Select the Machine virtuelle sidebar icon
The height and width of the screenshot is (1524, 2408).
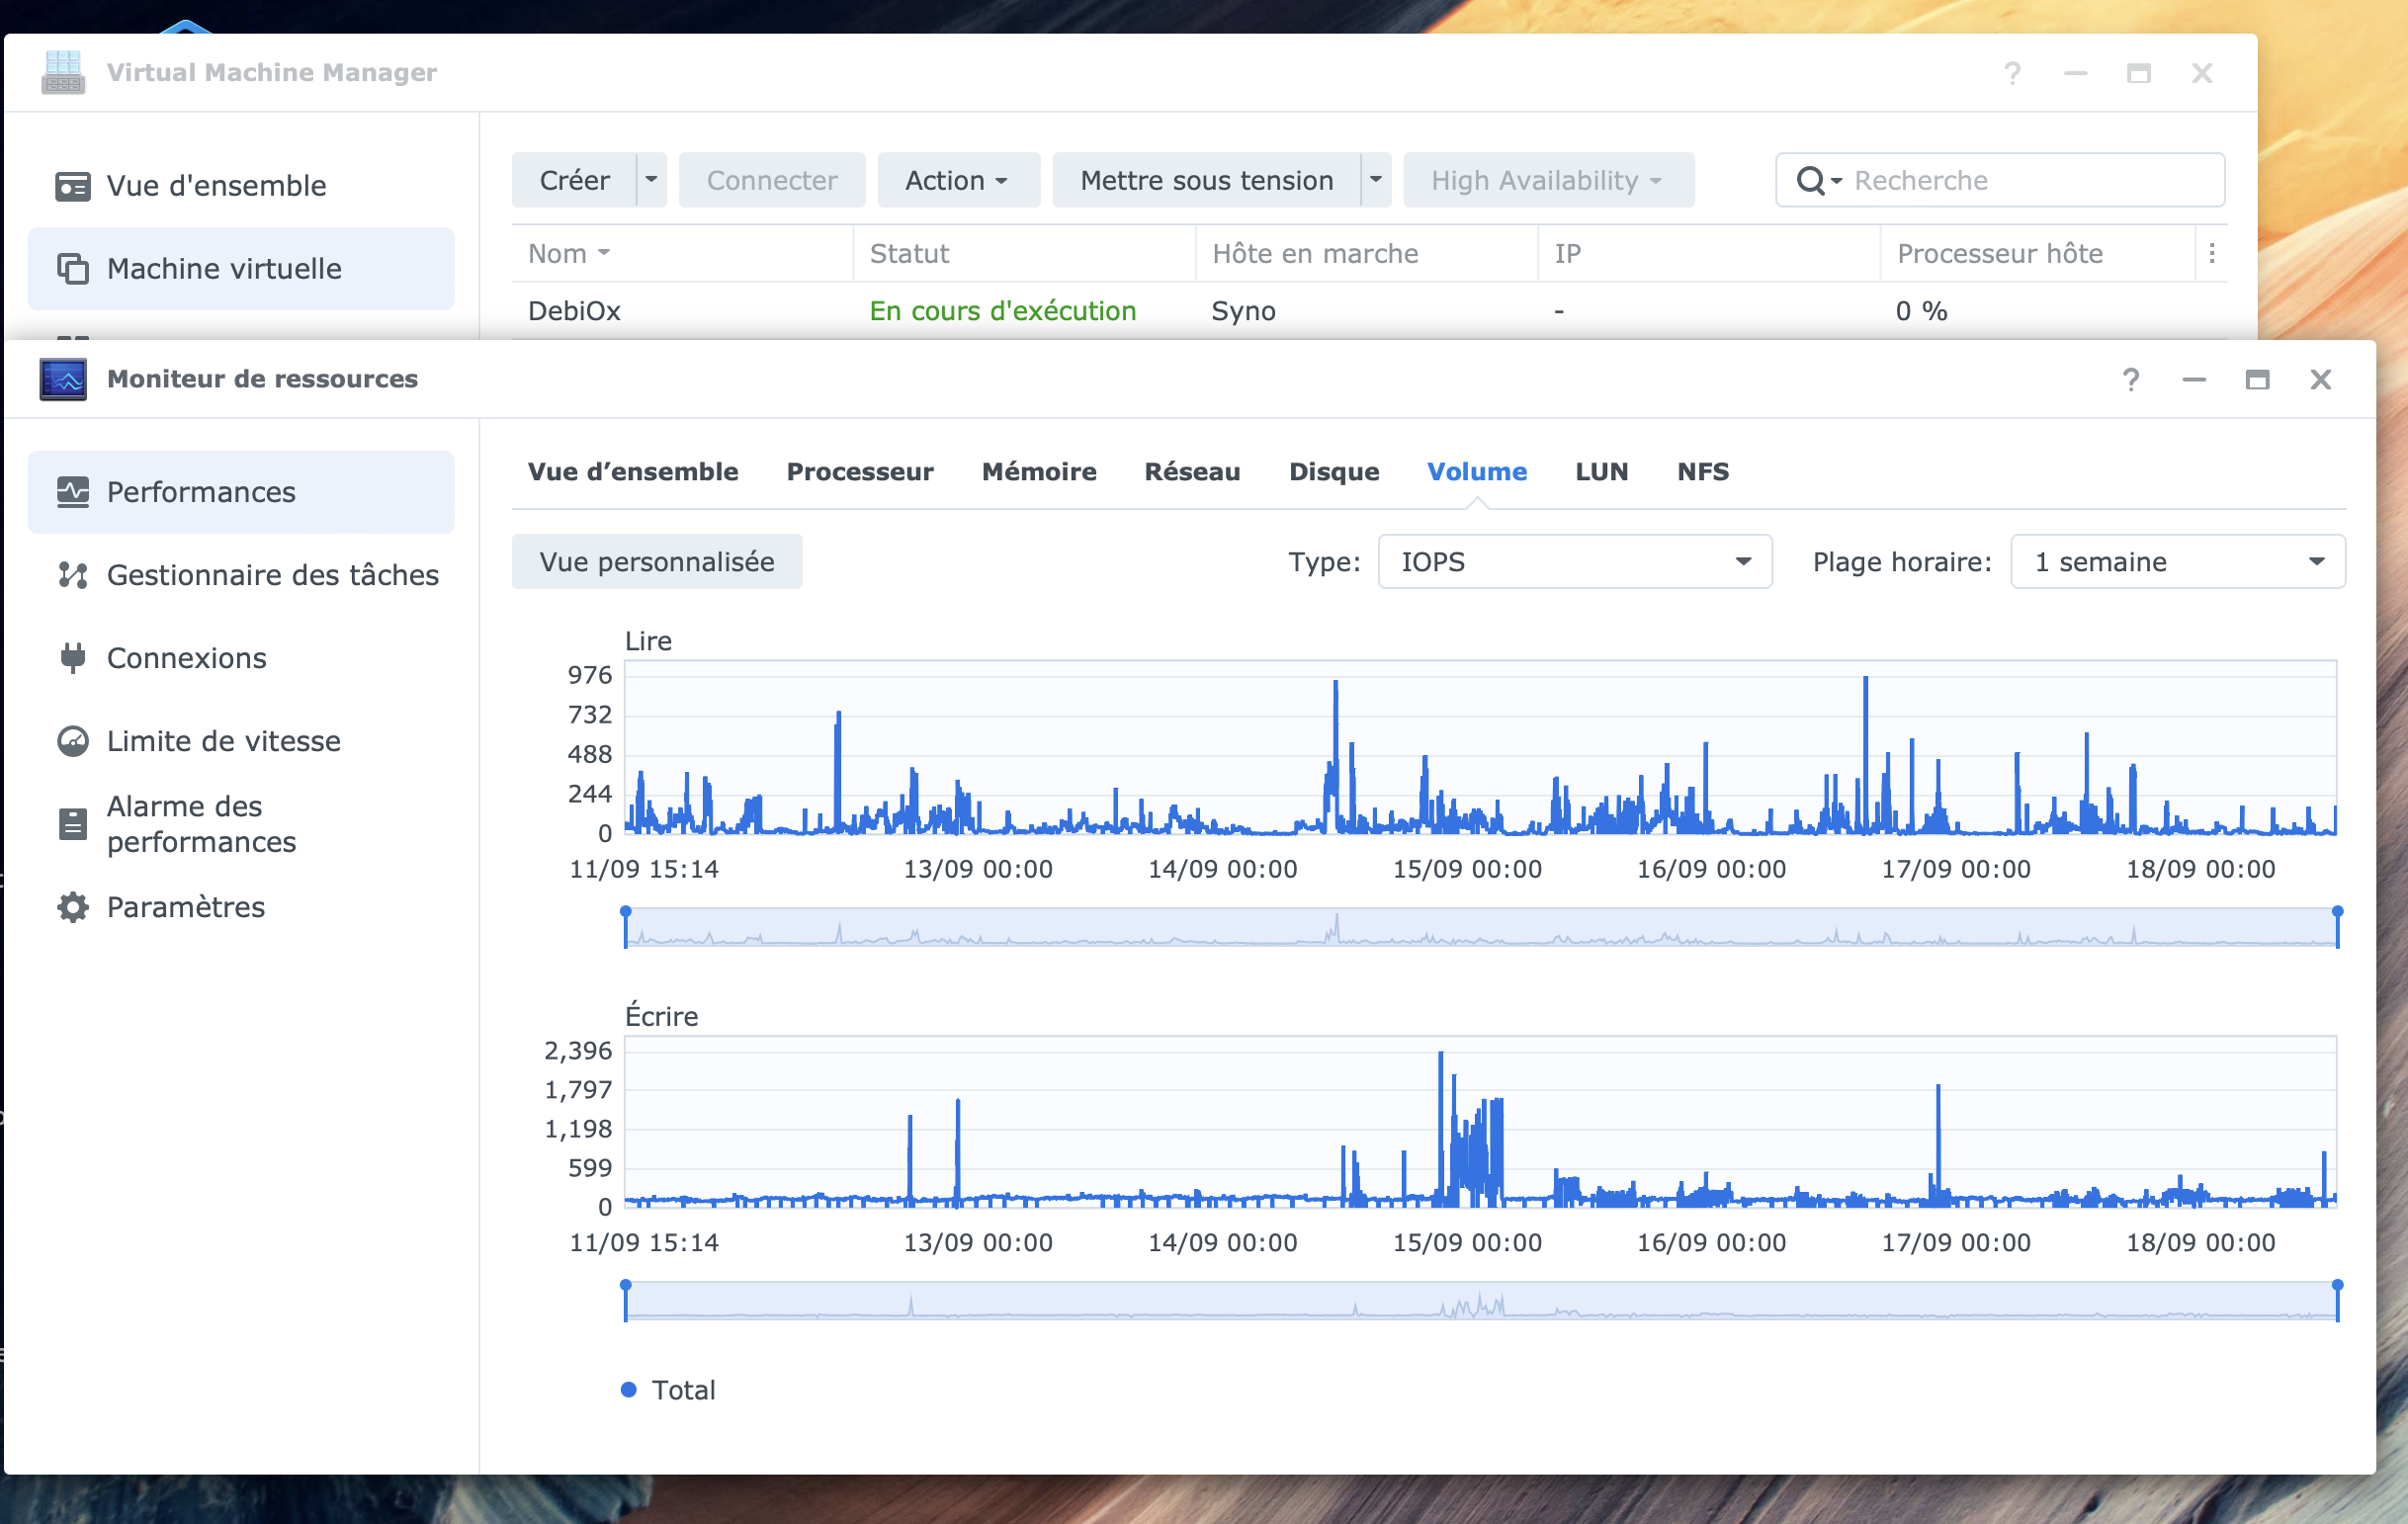pyautogui.click(x=72, y=269)
